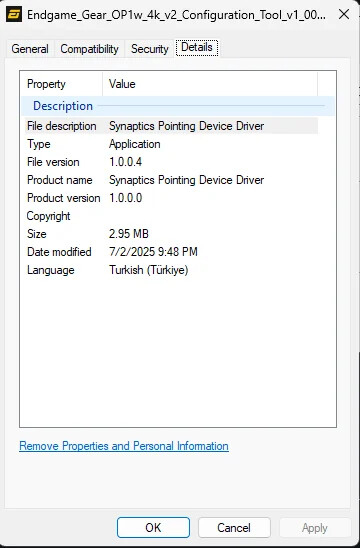Select the Copyright property row

(171, 216)
